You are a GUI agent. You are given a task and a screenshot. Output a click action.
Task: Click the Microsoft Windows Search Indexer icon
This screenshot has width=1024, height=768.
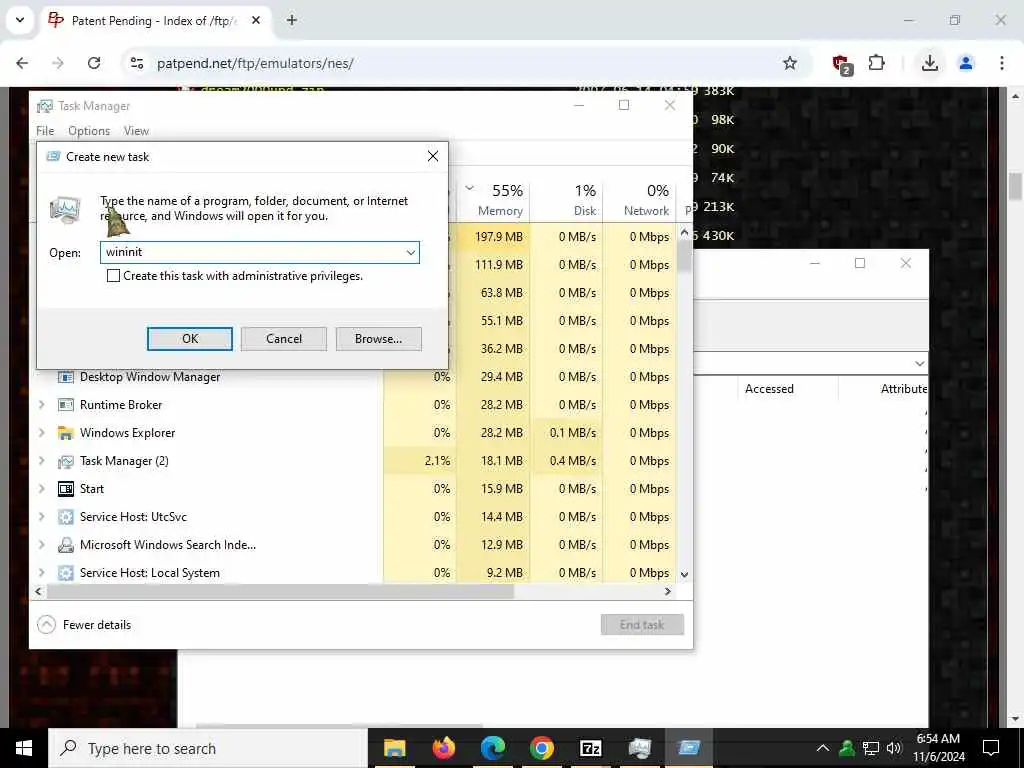pos(65,545)
